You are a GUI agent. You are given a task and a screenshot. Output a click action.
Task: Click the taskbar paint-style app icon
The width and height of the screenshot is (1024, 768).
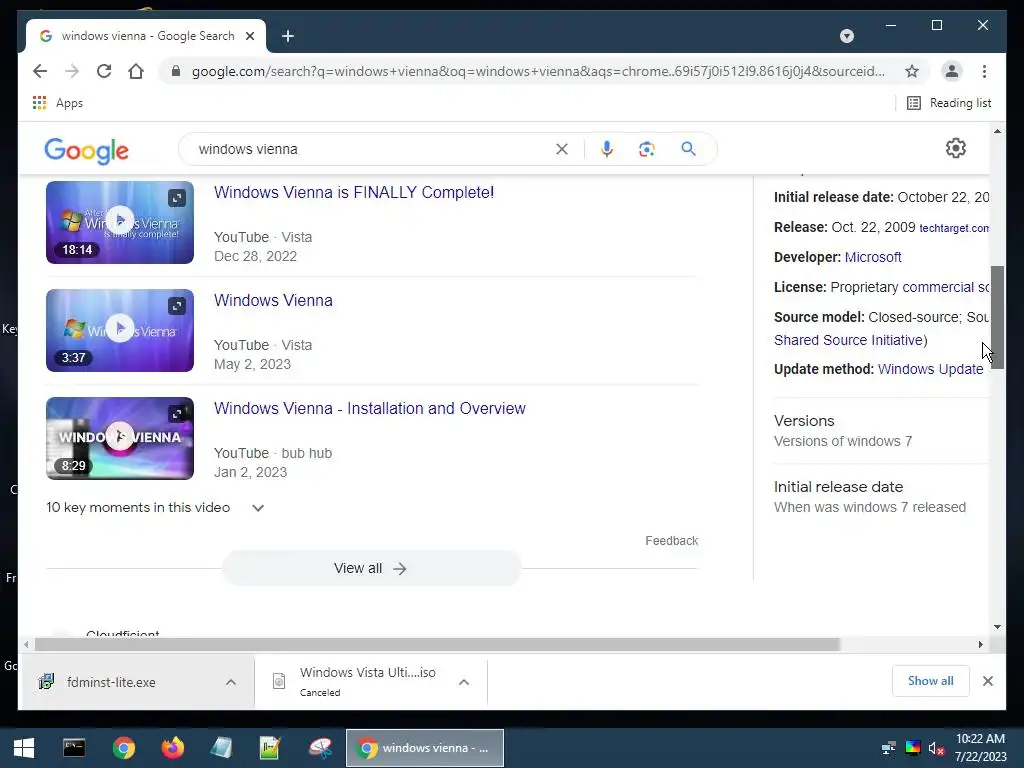[x=321, y=748]
